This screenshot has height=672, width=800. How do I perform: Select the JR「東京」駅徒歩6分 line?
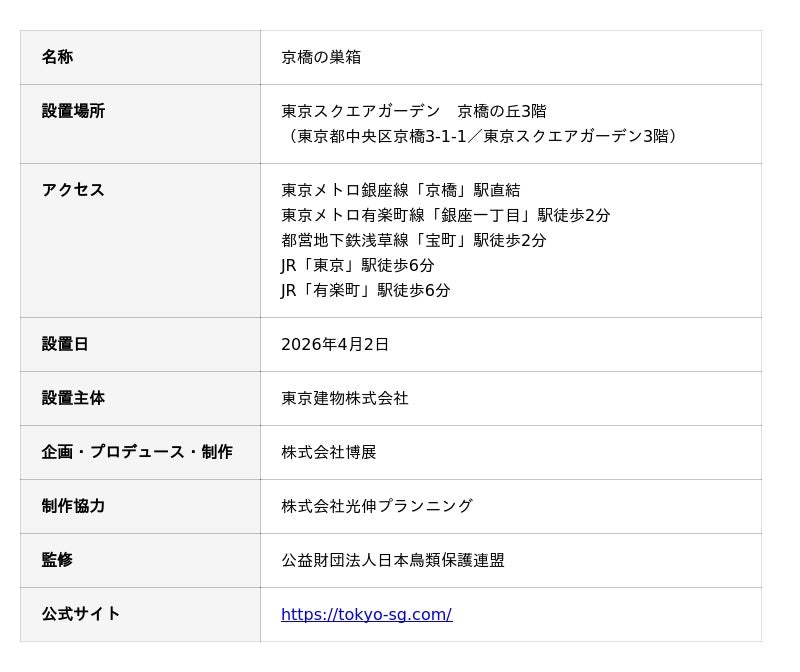pos(357,265)
